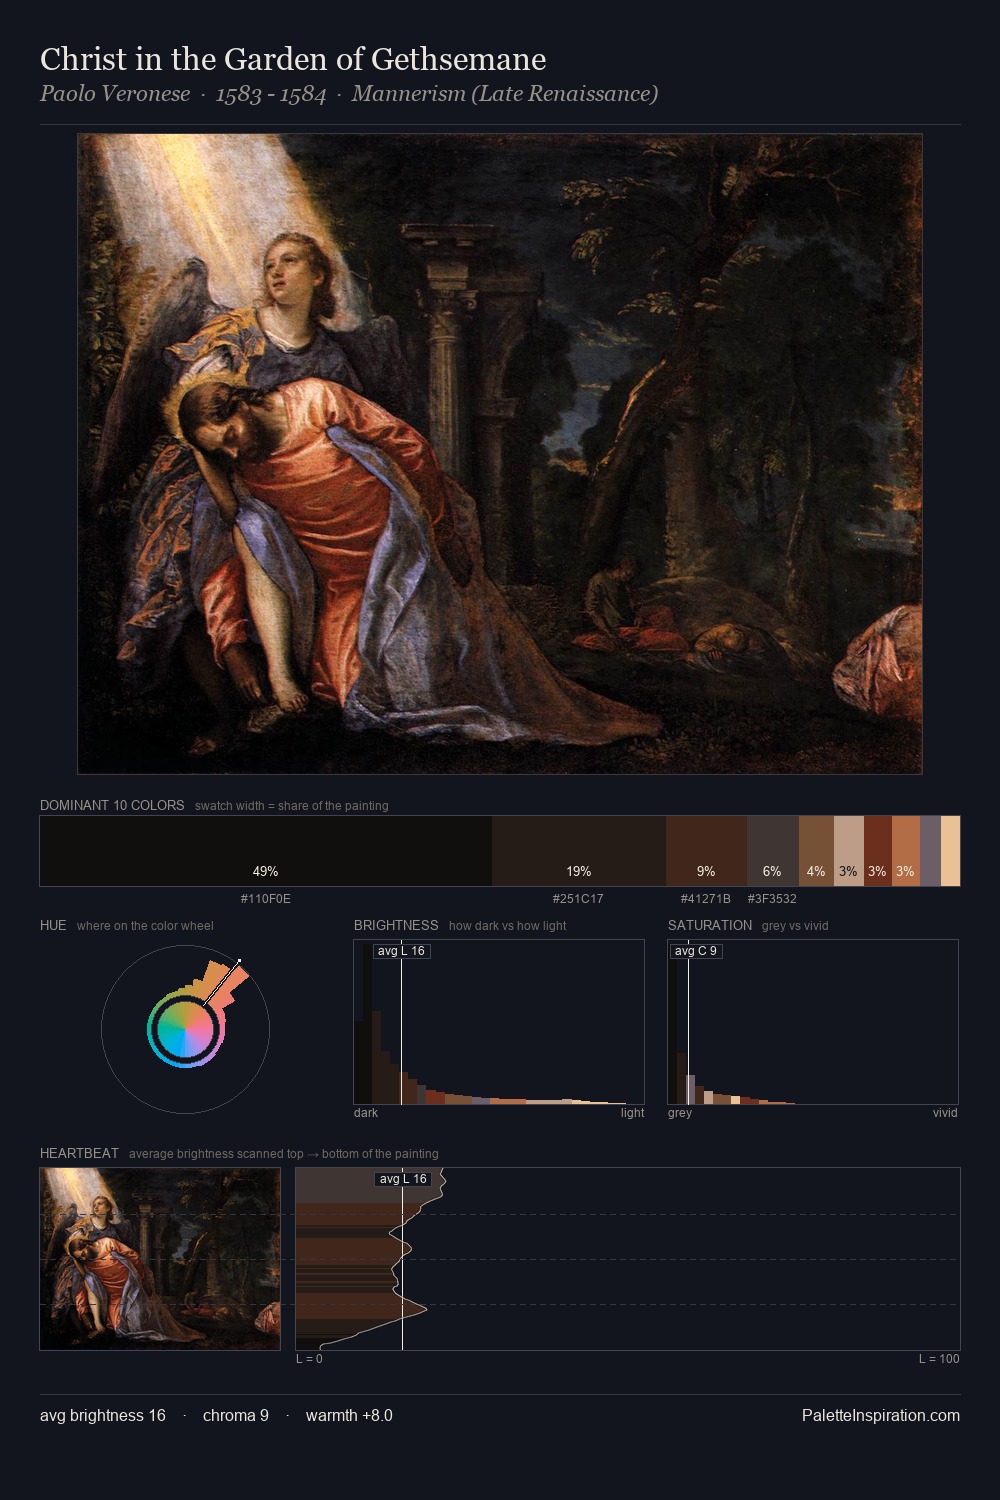Image resolution: width=1000 pixels, height=1500 pixels.
Task: Click the 49% near-black color swatch
Action: click(x=266, y=851)
